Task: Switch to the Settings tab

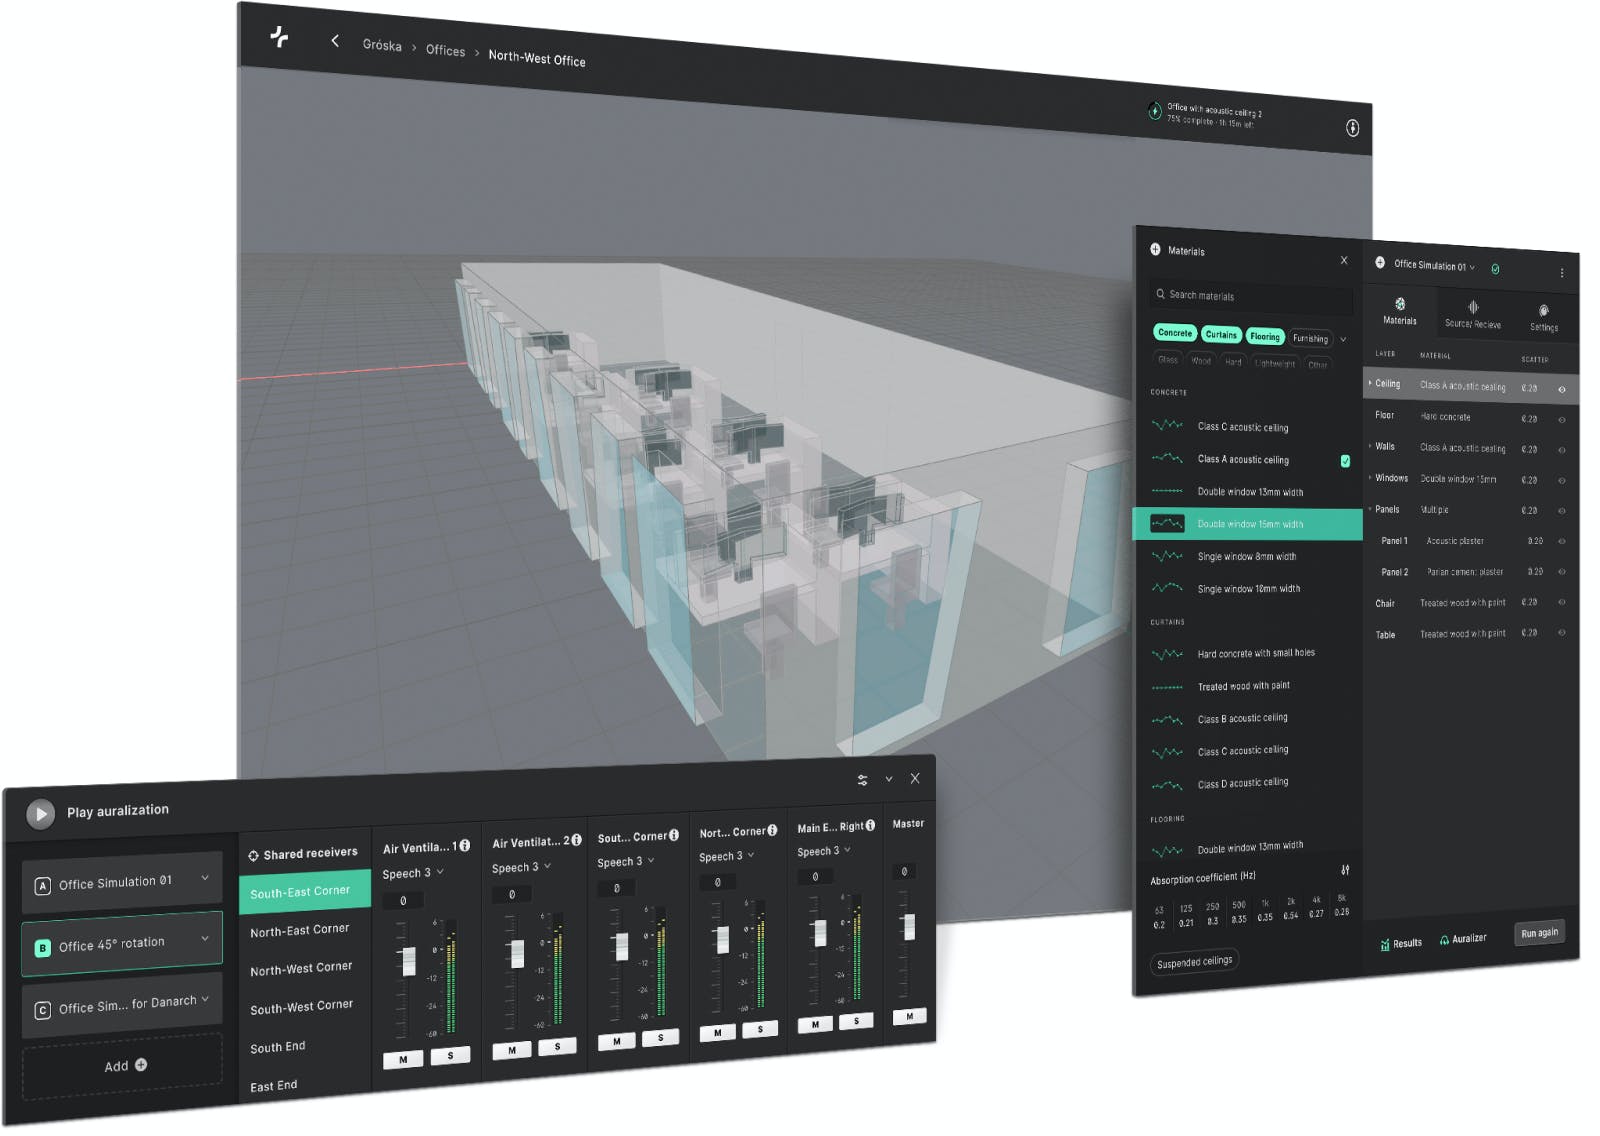Action: coord(1543,317)
